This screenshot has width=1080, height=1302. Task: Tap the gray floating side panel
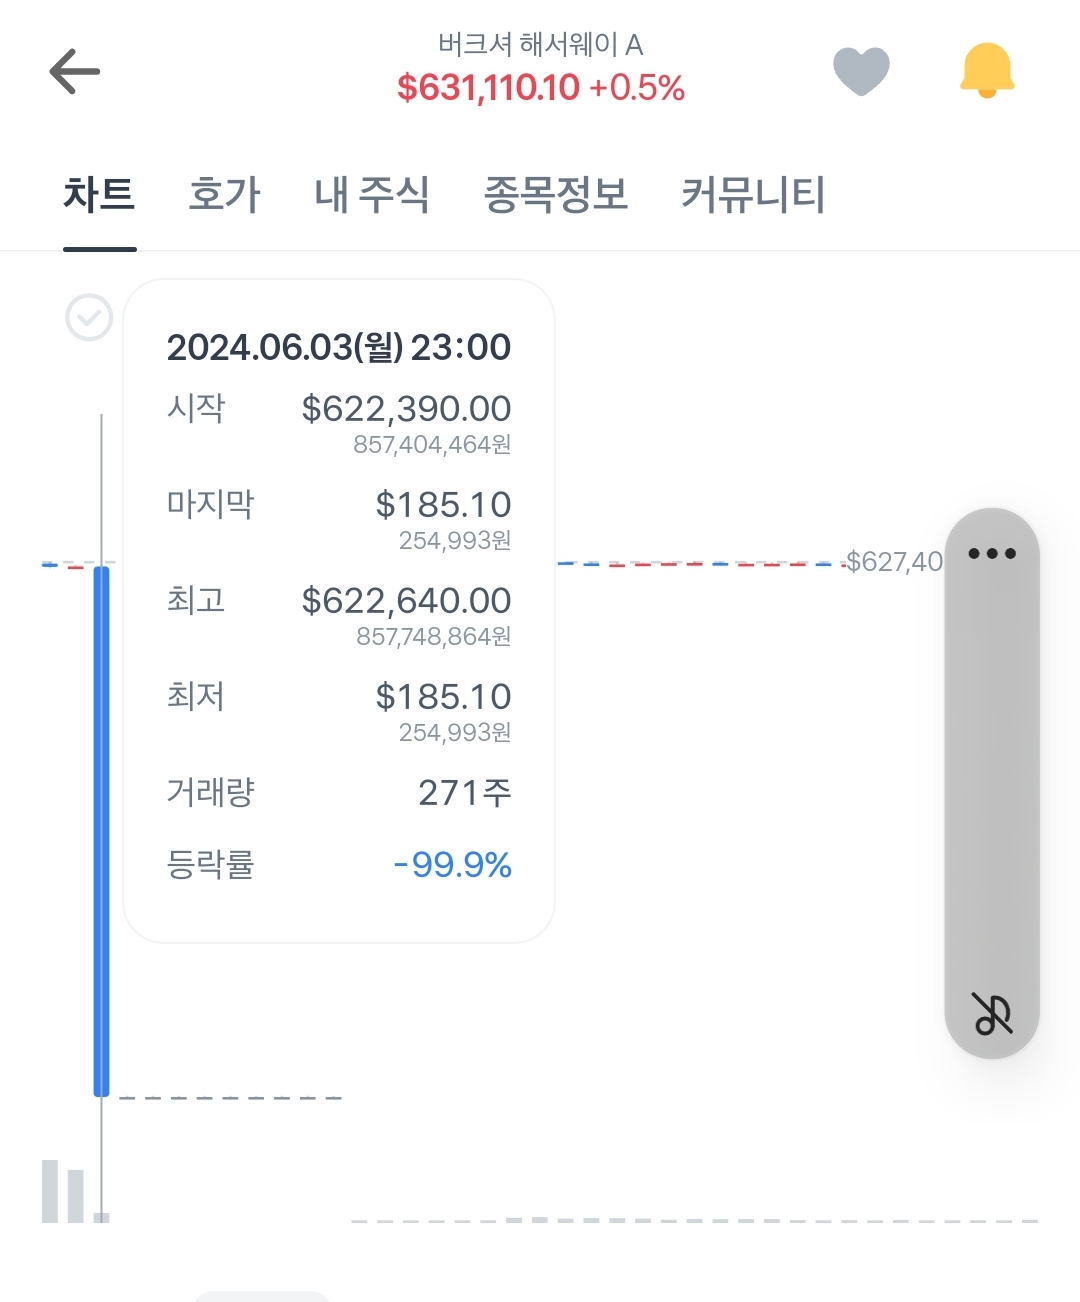coord(992,783)
